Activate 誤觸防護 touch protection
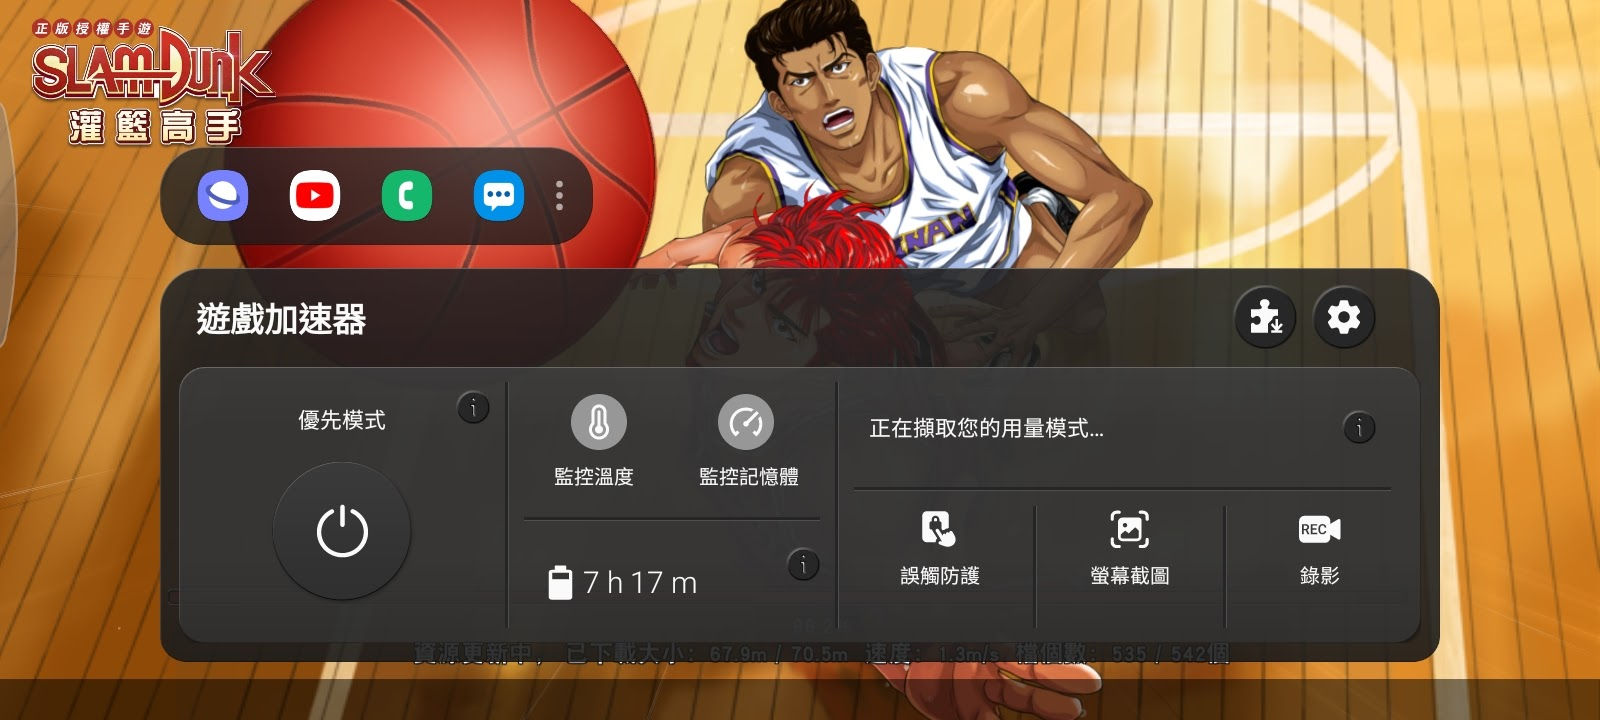The image size is (1600, 720). click(x=940, y=548)
